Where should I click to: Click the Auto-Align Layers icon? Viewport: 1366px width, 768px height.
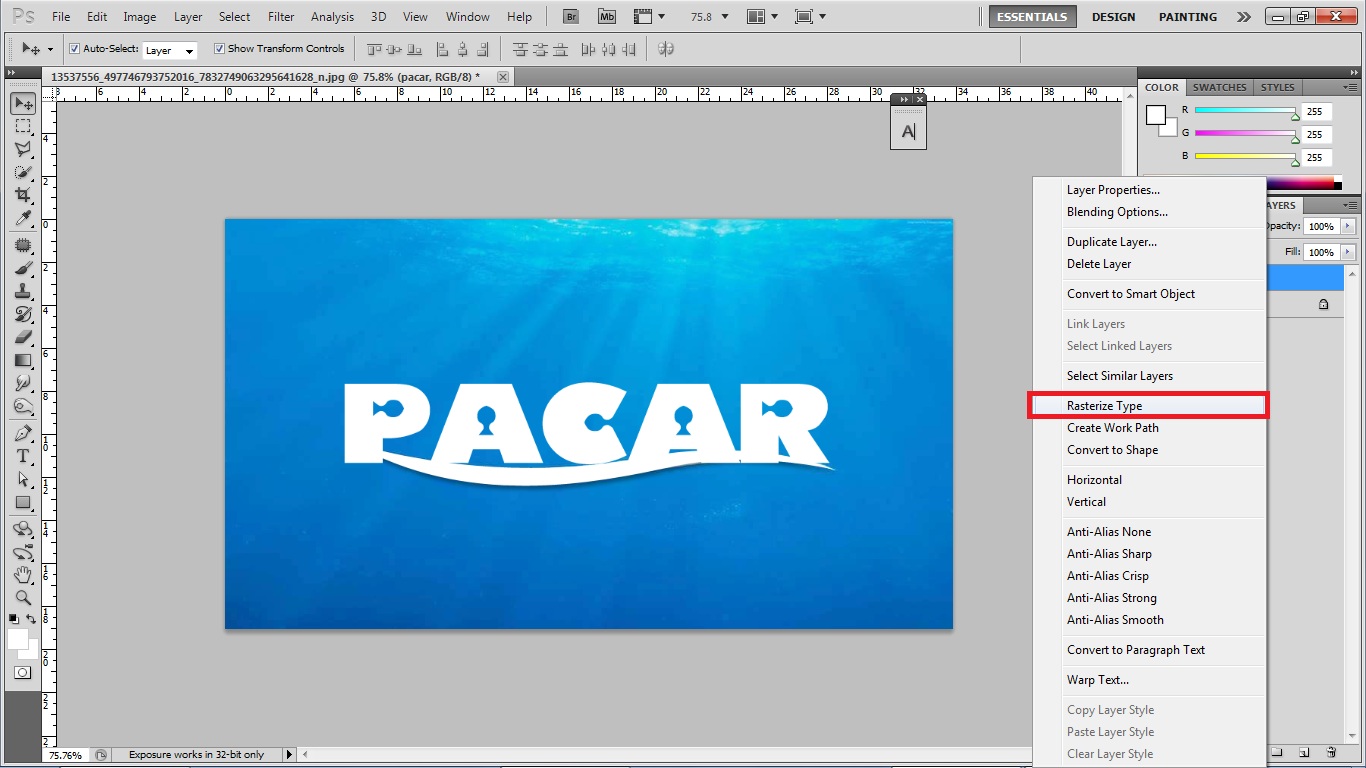[x=666, y=49]
